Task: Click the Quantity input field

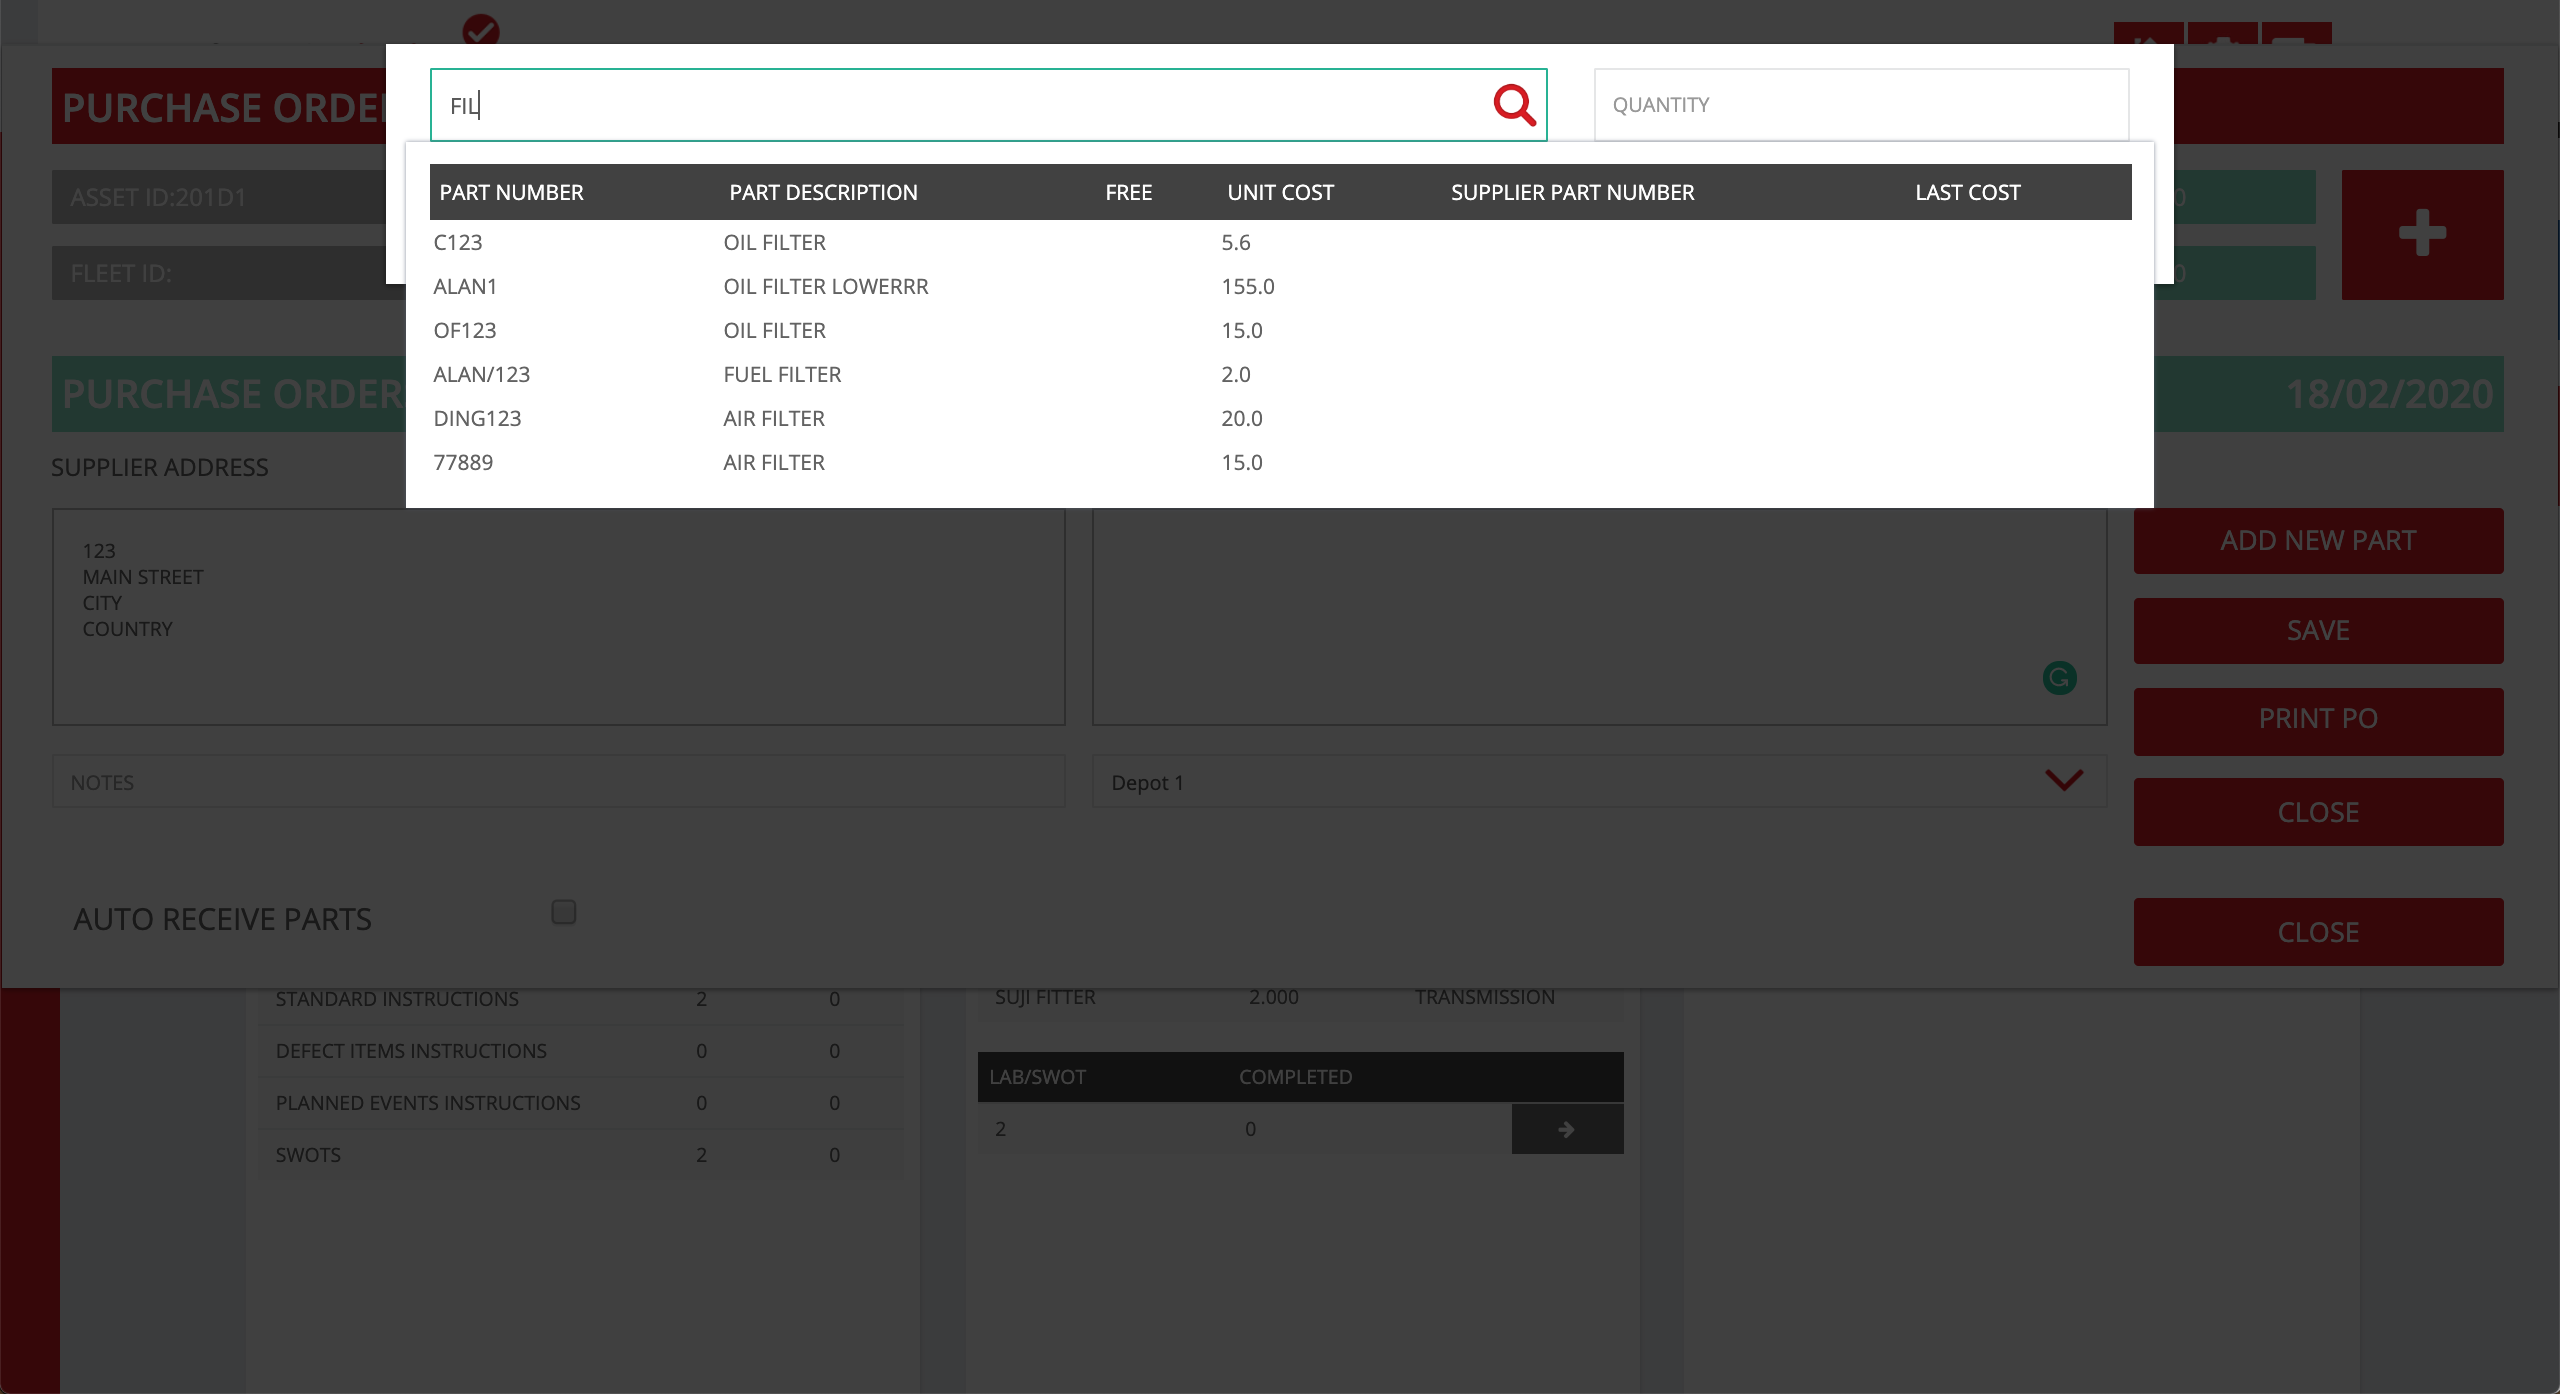Action: 1861,105
